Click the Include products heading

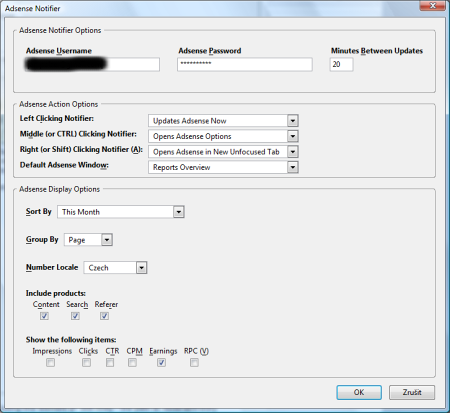(x=56, y=293)
